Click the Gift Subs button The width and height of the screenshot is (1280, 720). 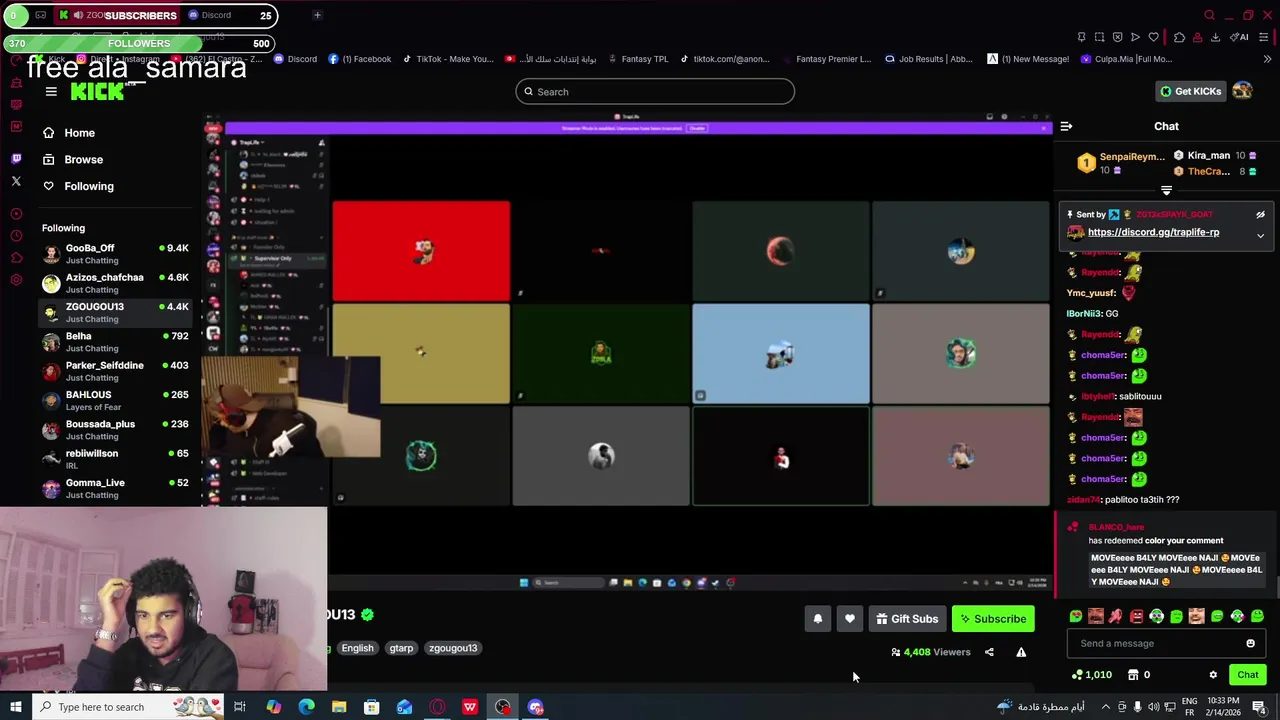[x=907, y=619]
